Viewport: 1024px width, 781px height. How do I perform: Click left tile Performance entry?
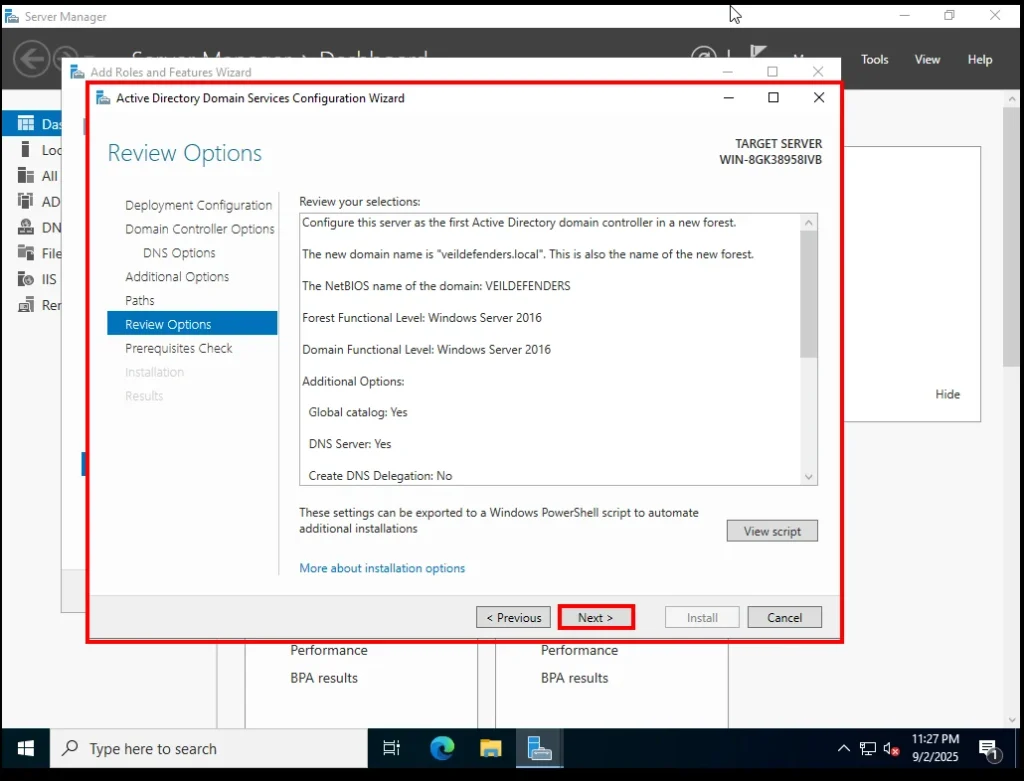(329, 650)
